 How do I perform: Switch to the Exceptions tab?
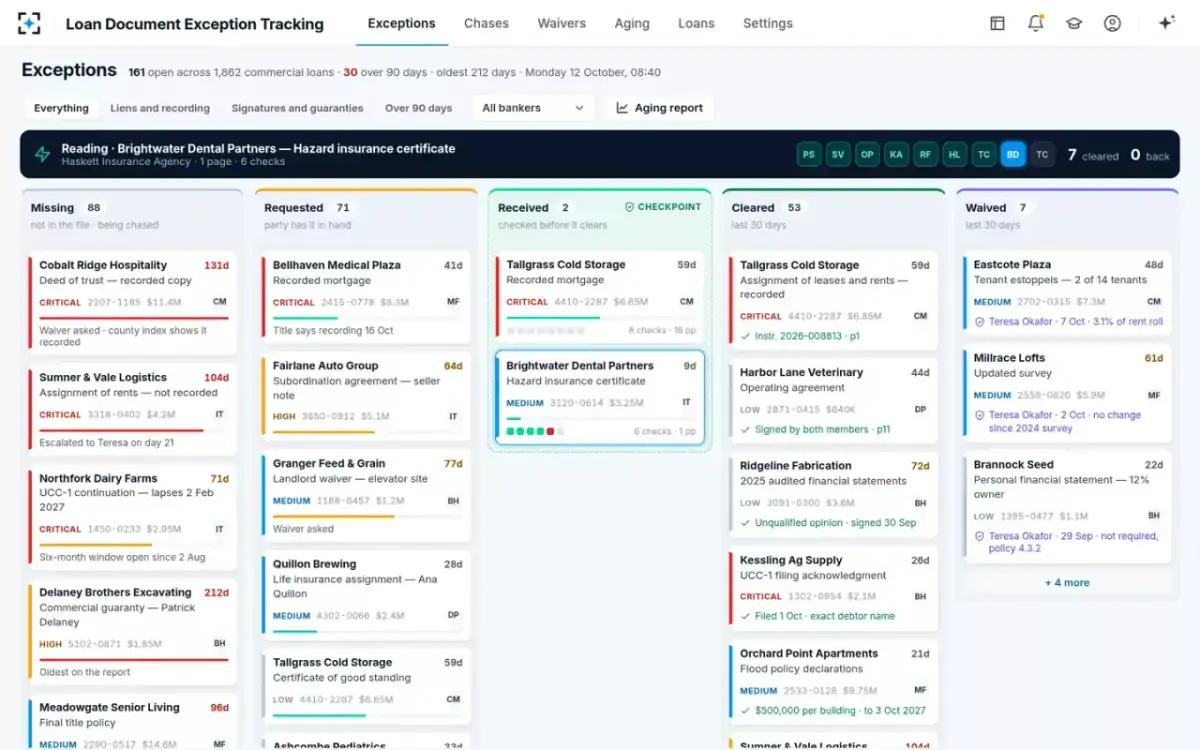[401, 23]
